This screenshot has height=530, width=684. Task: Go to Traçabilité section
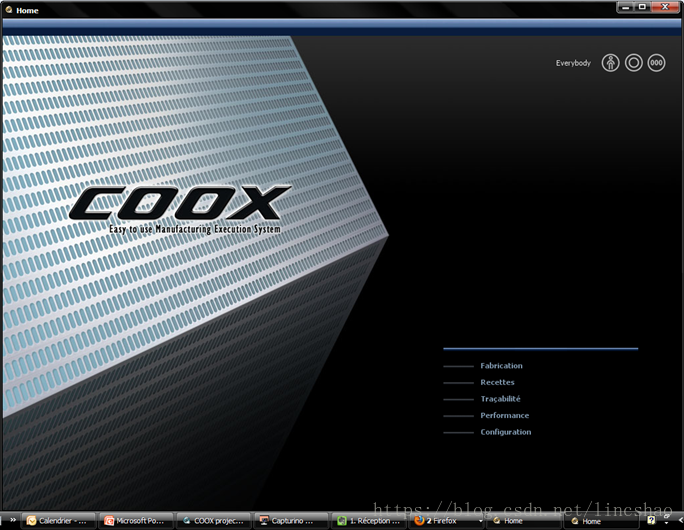click(500, 399)
